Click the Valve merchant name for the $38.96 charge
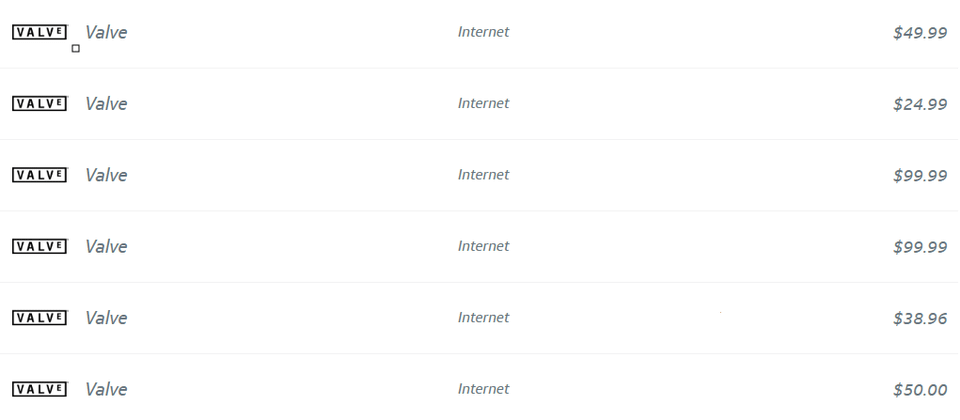The width and height of the screenshot is (960, 420). click(x=106, y=318)
